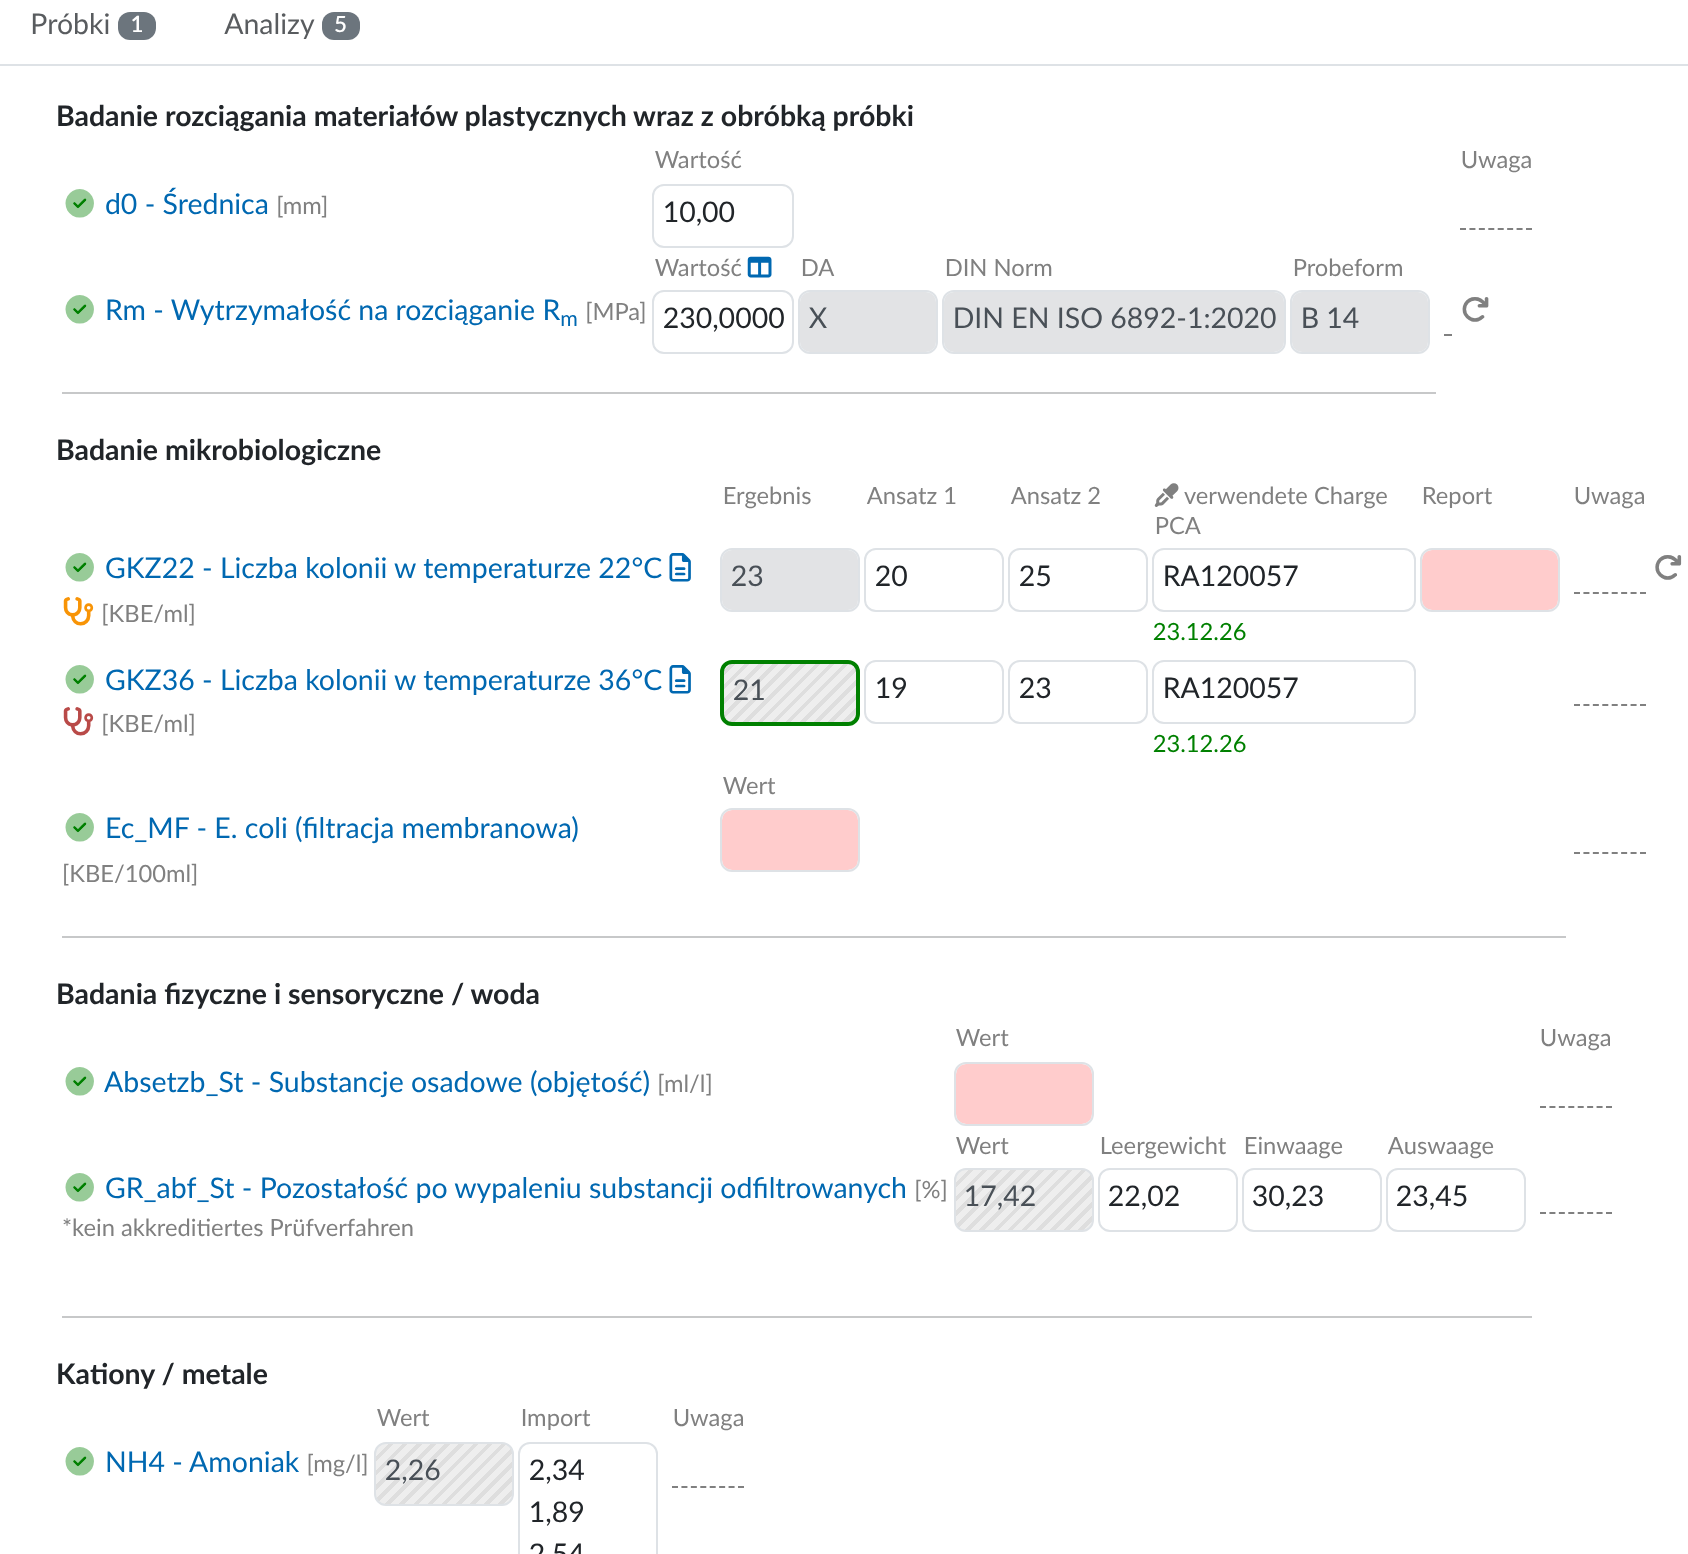Switch to the Analizy tab
Image resolution: width=1688 pixels, height=1554 pixels.
pos(291,25)
